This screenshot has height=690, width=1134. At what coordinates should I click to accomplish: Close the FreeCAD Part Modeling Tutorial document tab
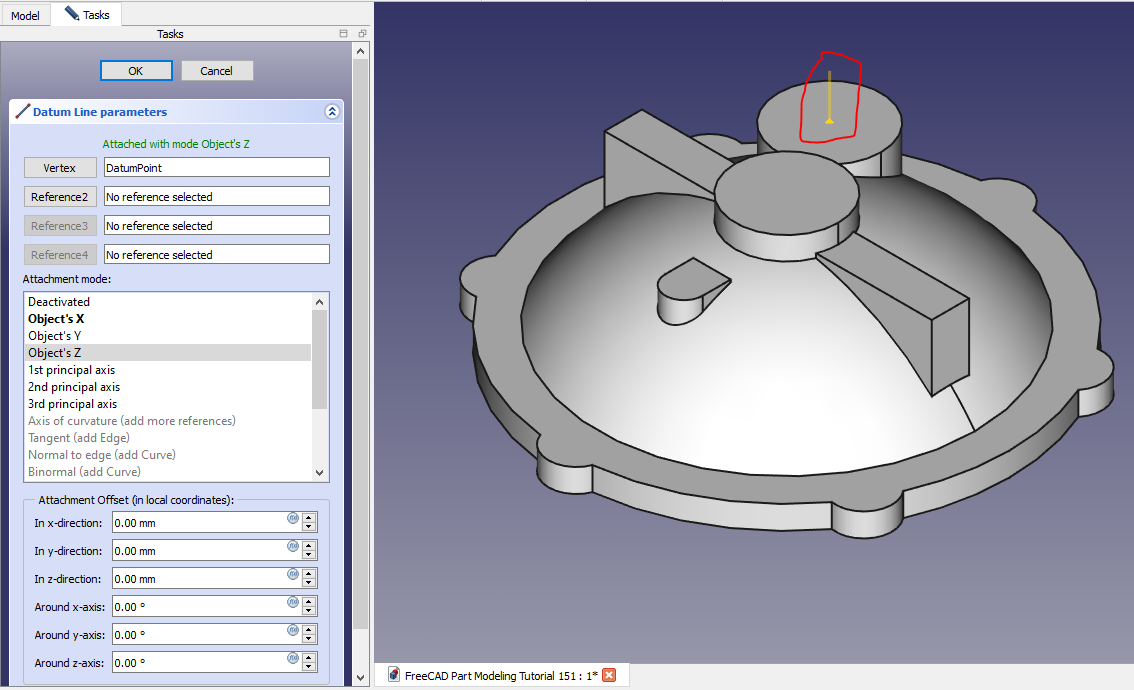[x=609, y=675]
